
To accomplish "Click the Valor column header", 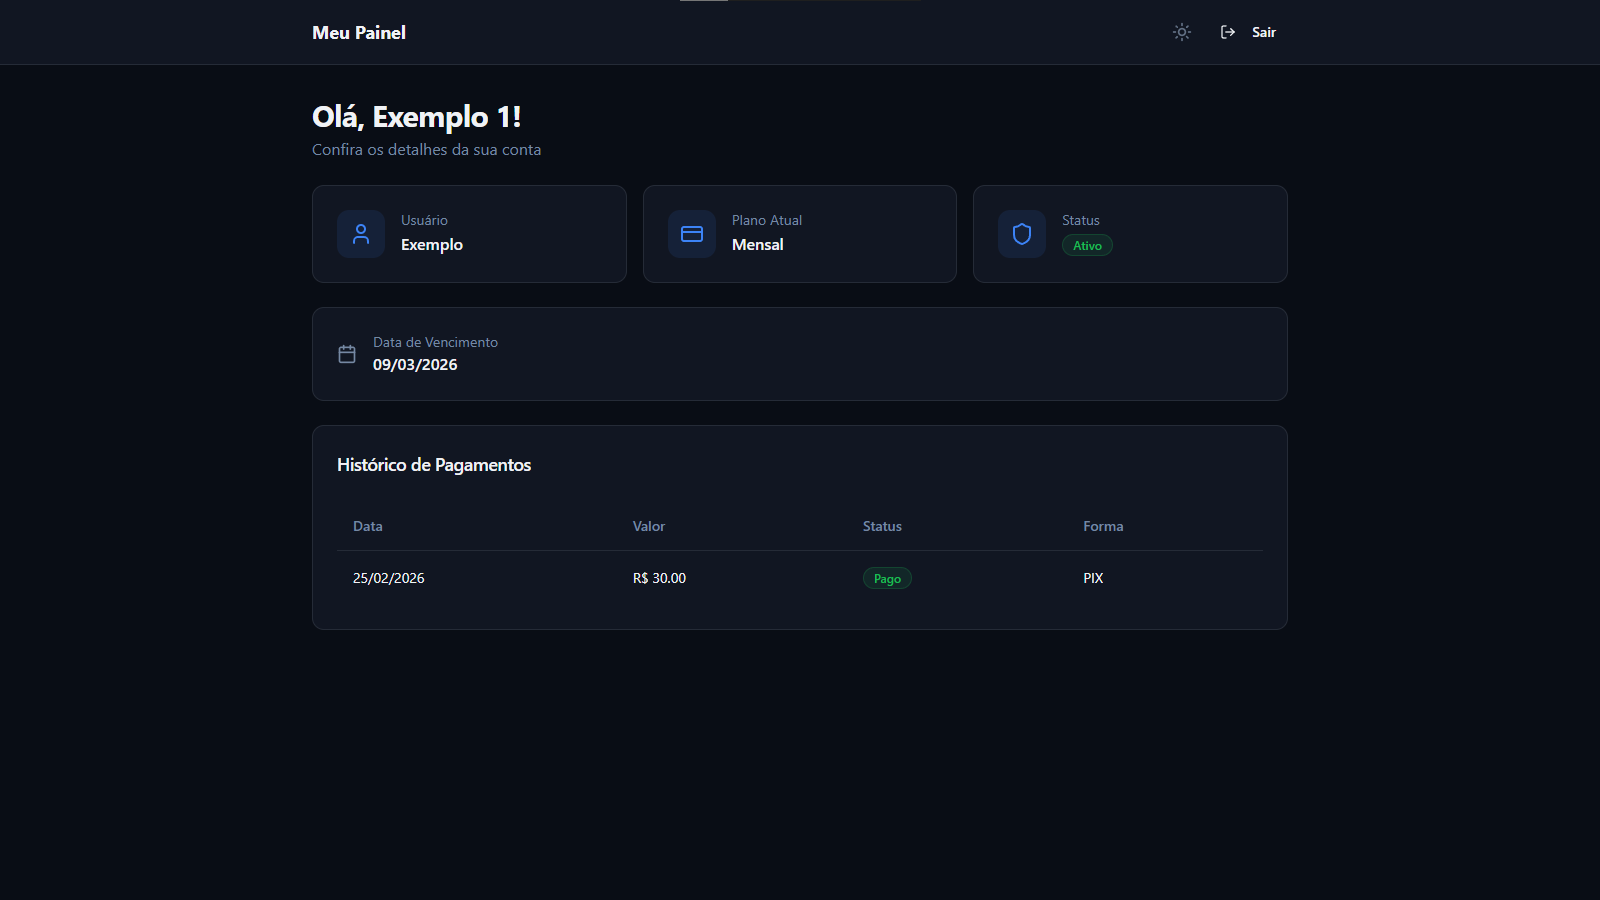I will point(649,526).
